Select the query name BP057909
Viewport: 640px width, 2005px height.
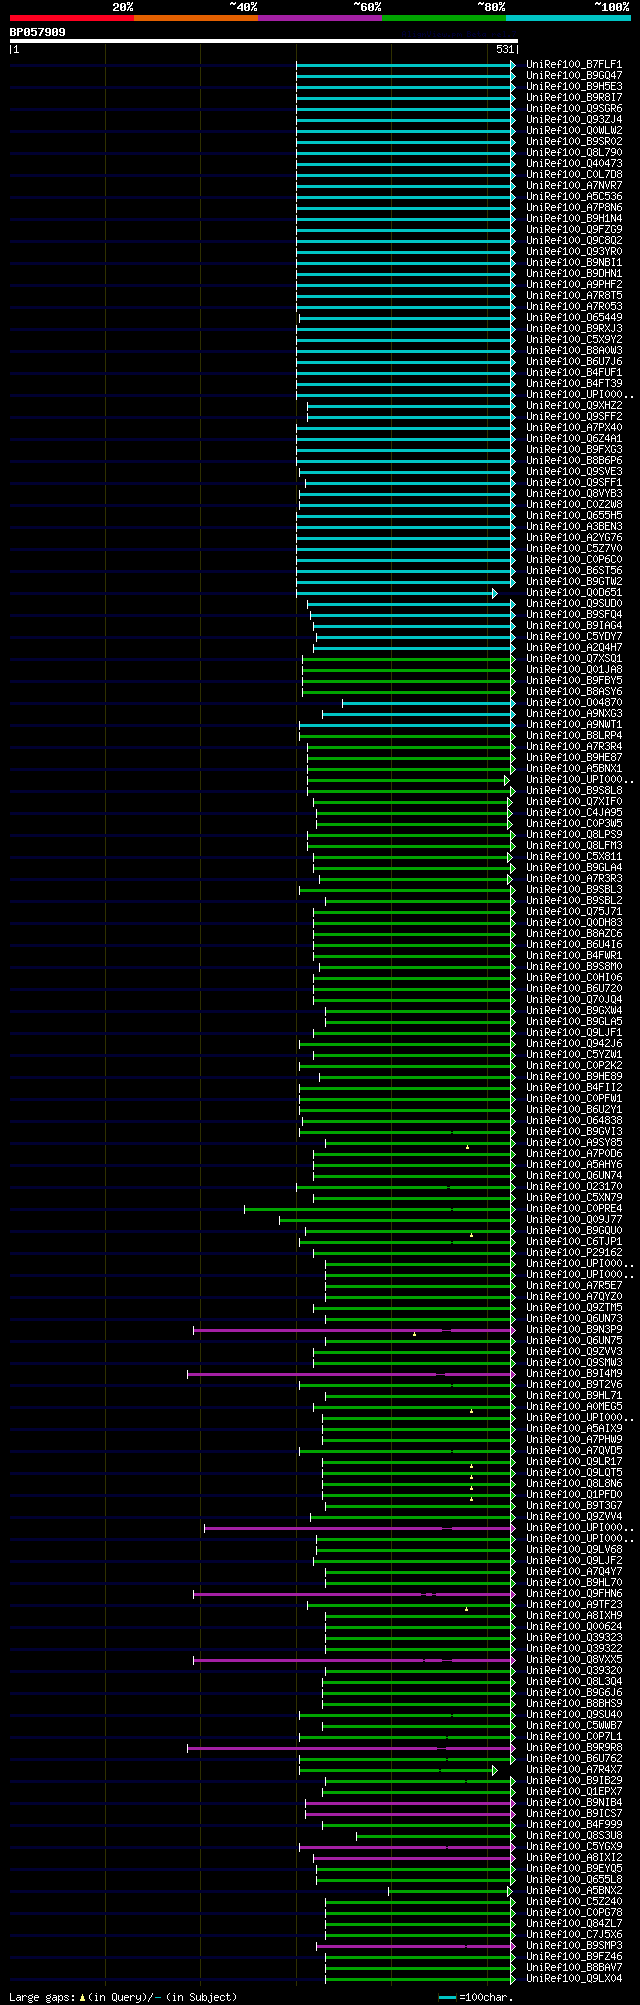click(38, 32)
